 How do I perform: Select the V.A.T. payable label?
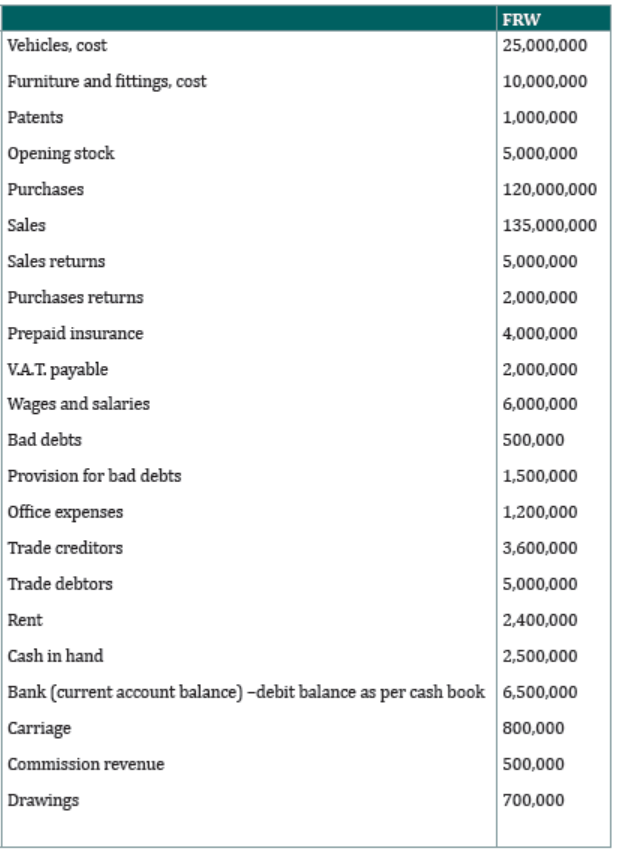(x=58, y=369)
